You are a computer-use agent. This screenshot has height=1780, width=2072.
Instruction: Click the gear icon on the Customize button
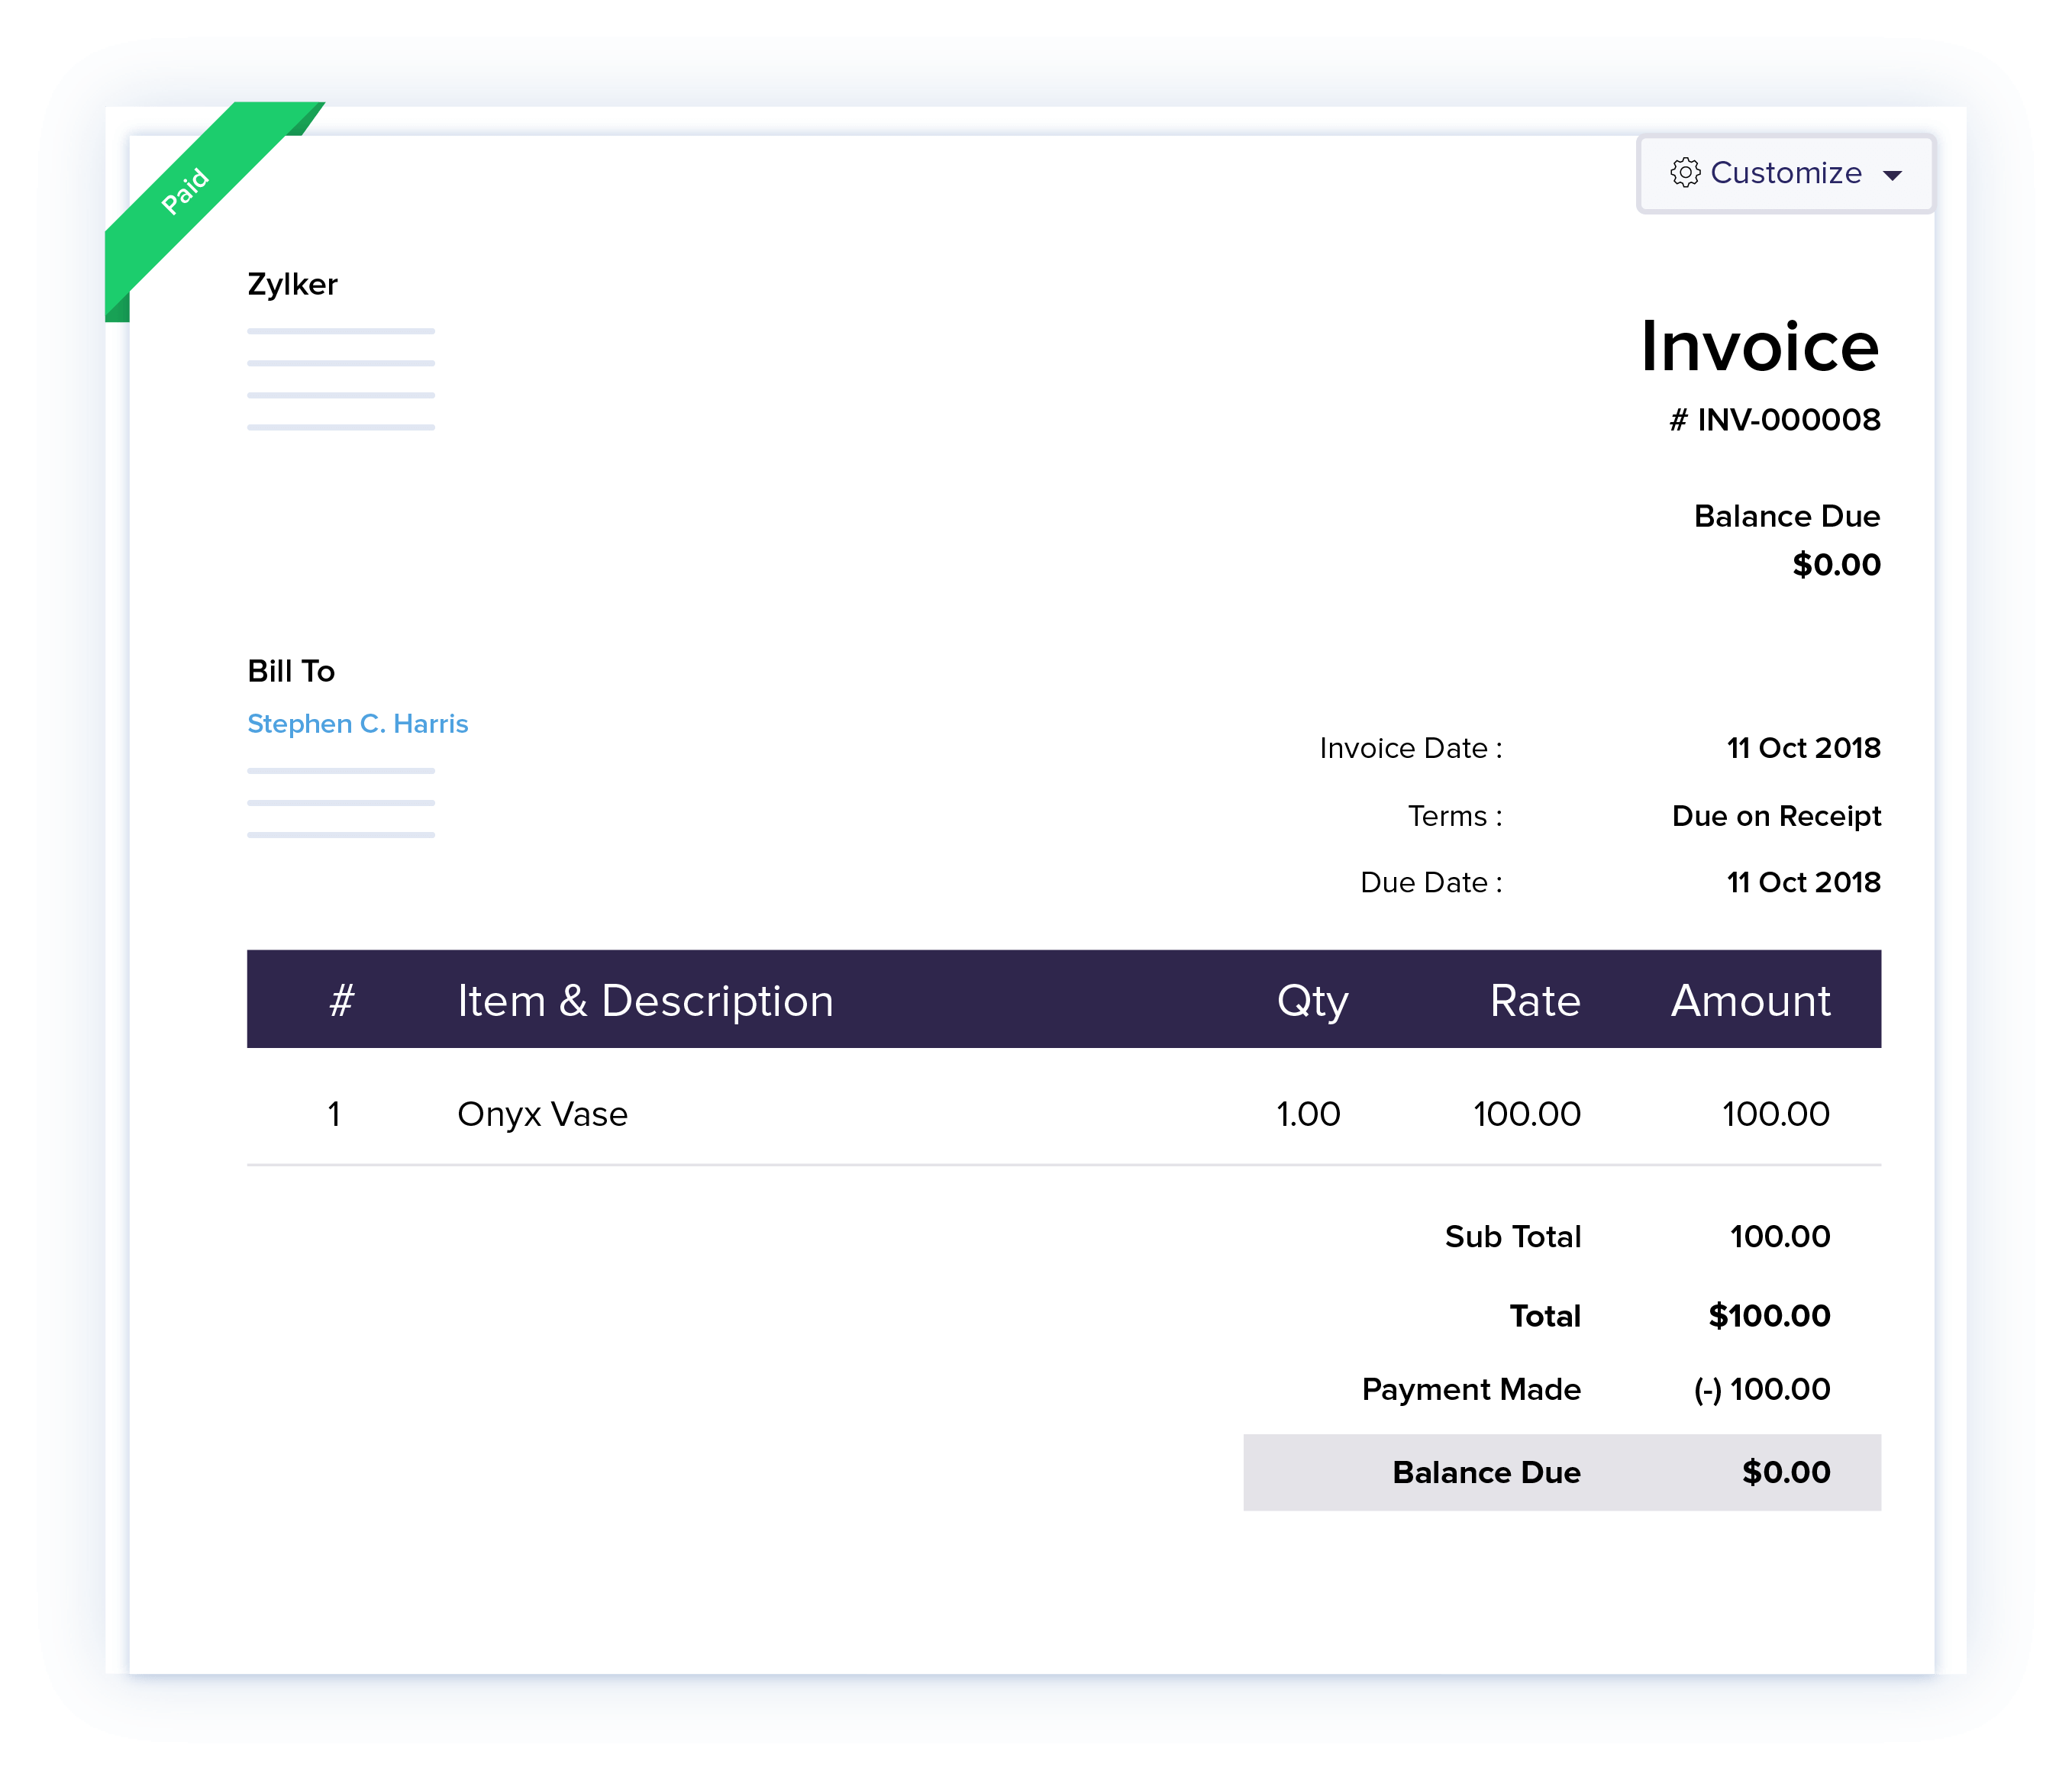click(1687, 173)
